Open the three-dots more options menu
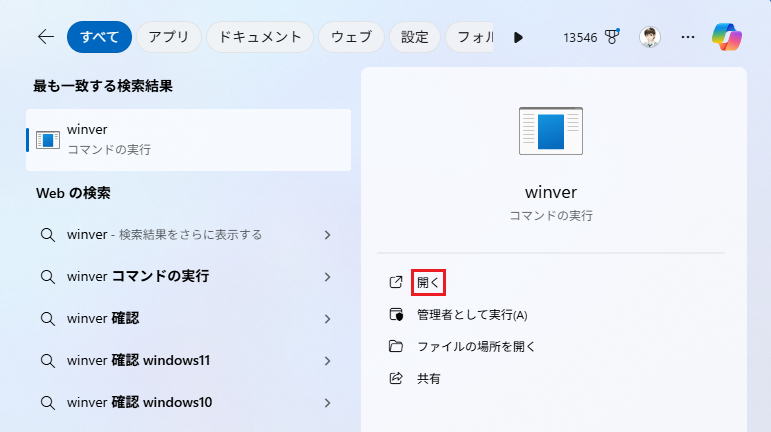 687,37
